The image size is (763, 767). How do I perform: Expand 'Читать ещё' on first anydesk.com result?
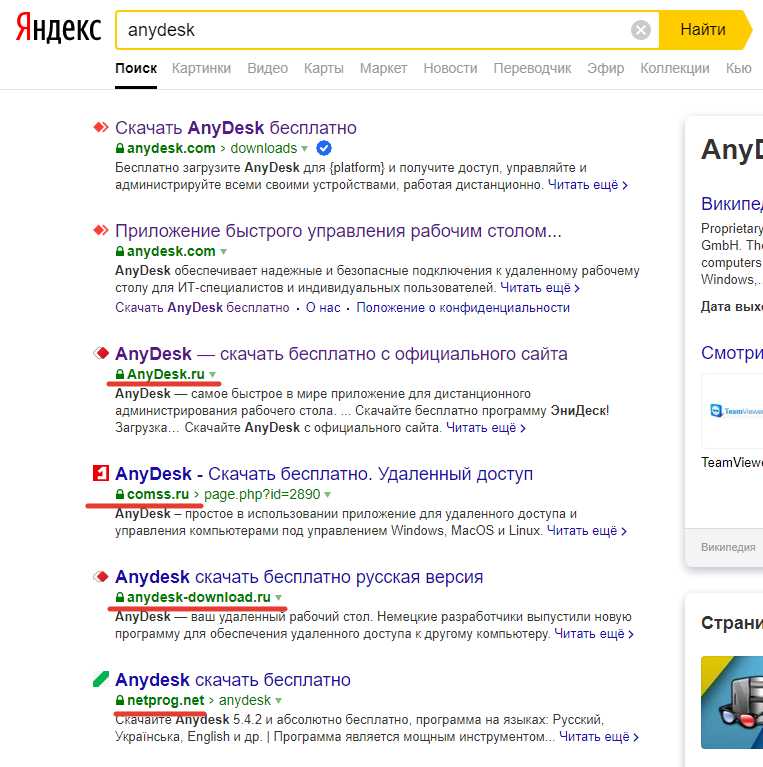[587, 185]
